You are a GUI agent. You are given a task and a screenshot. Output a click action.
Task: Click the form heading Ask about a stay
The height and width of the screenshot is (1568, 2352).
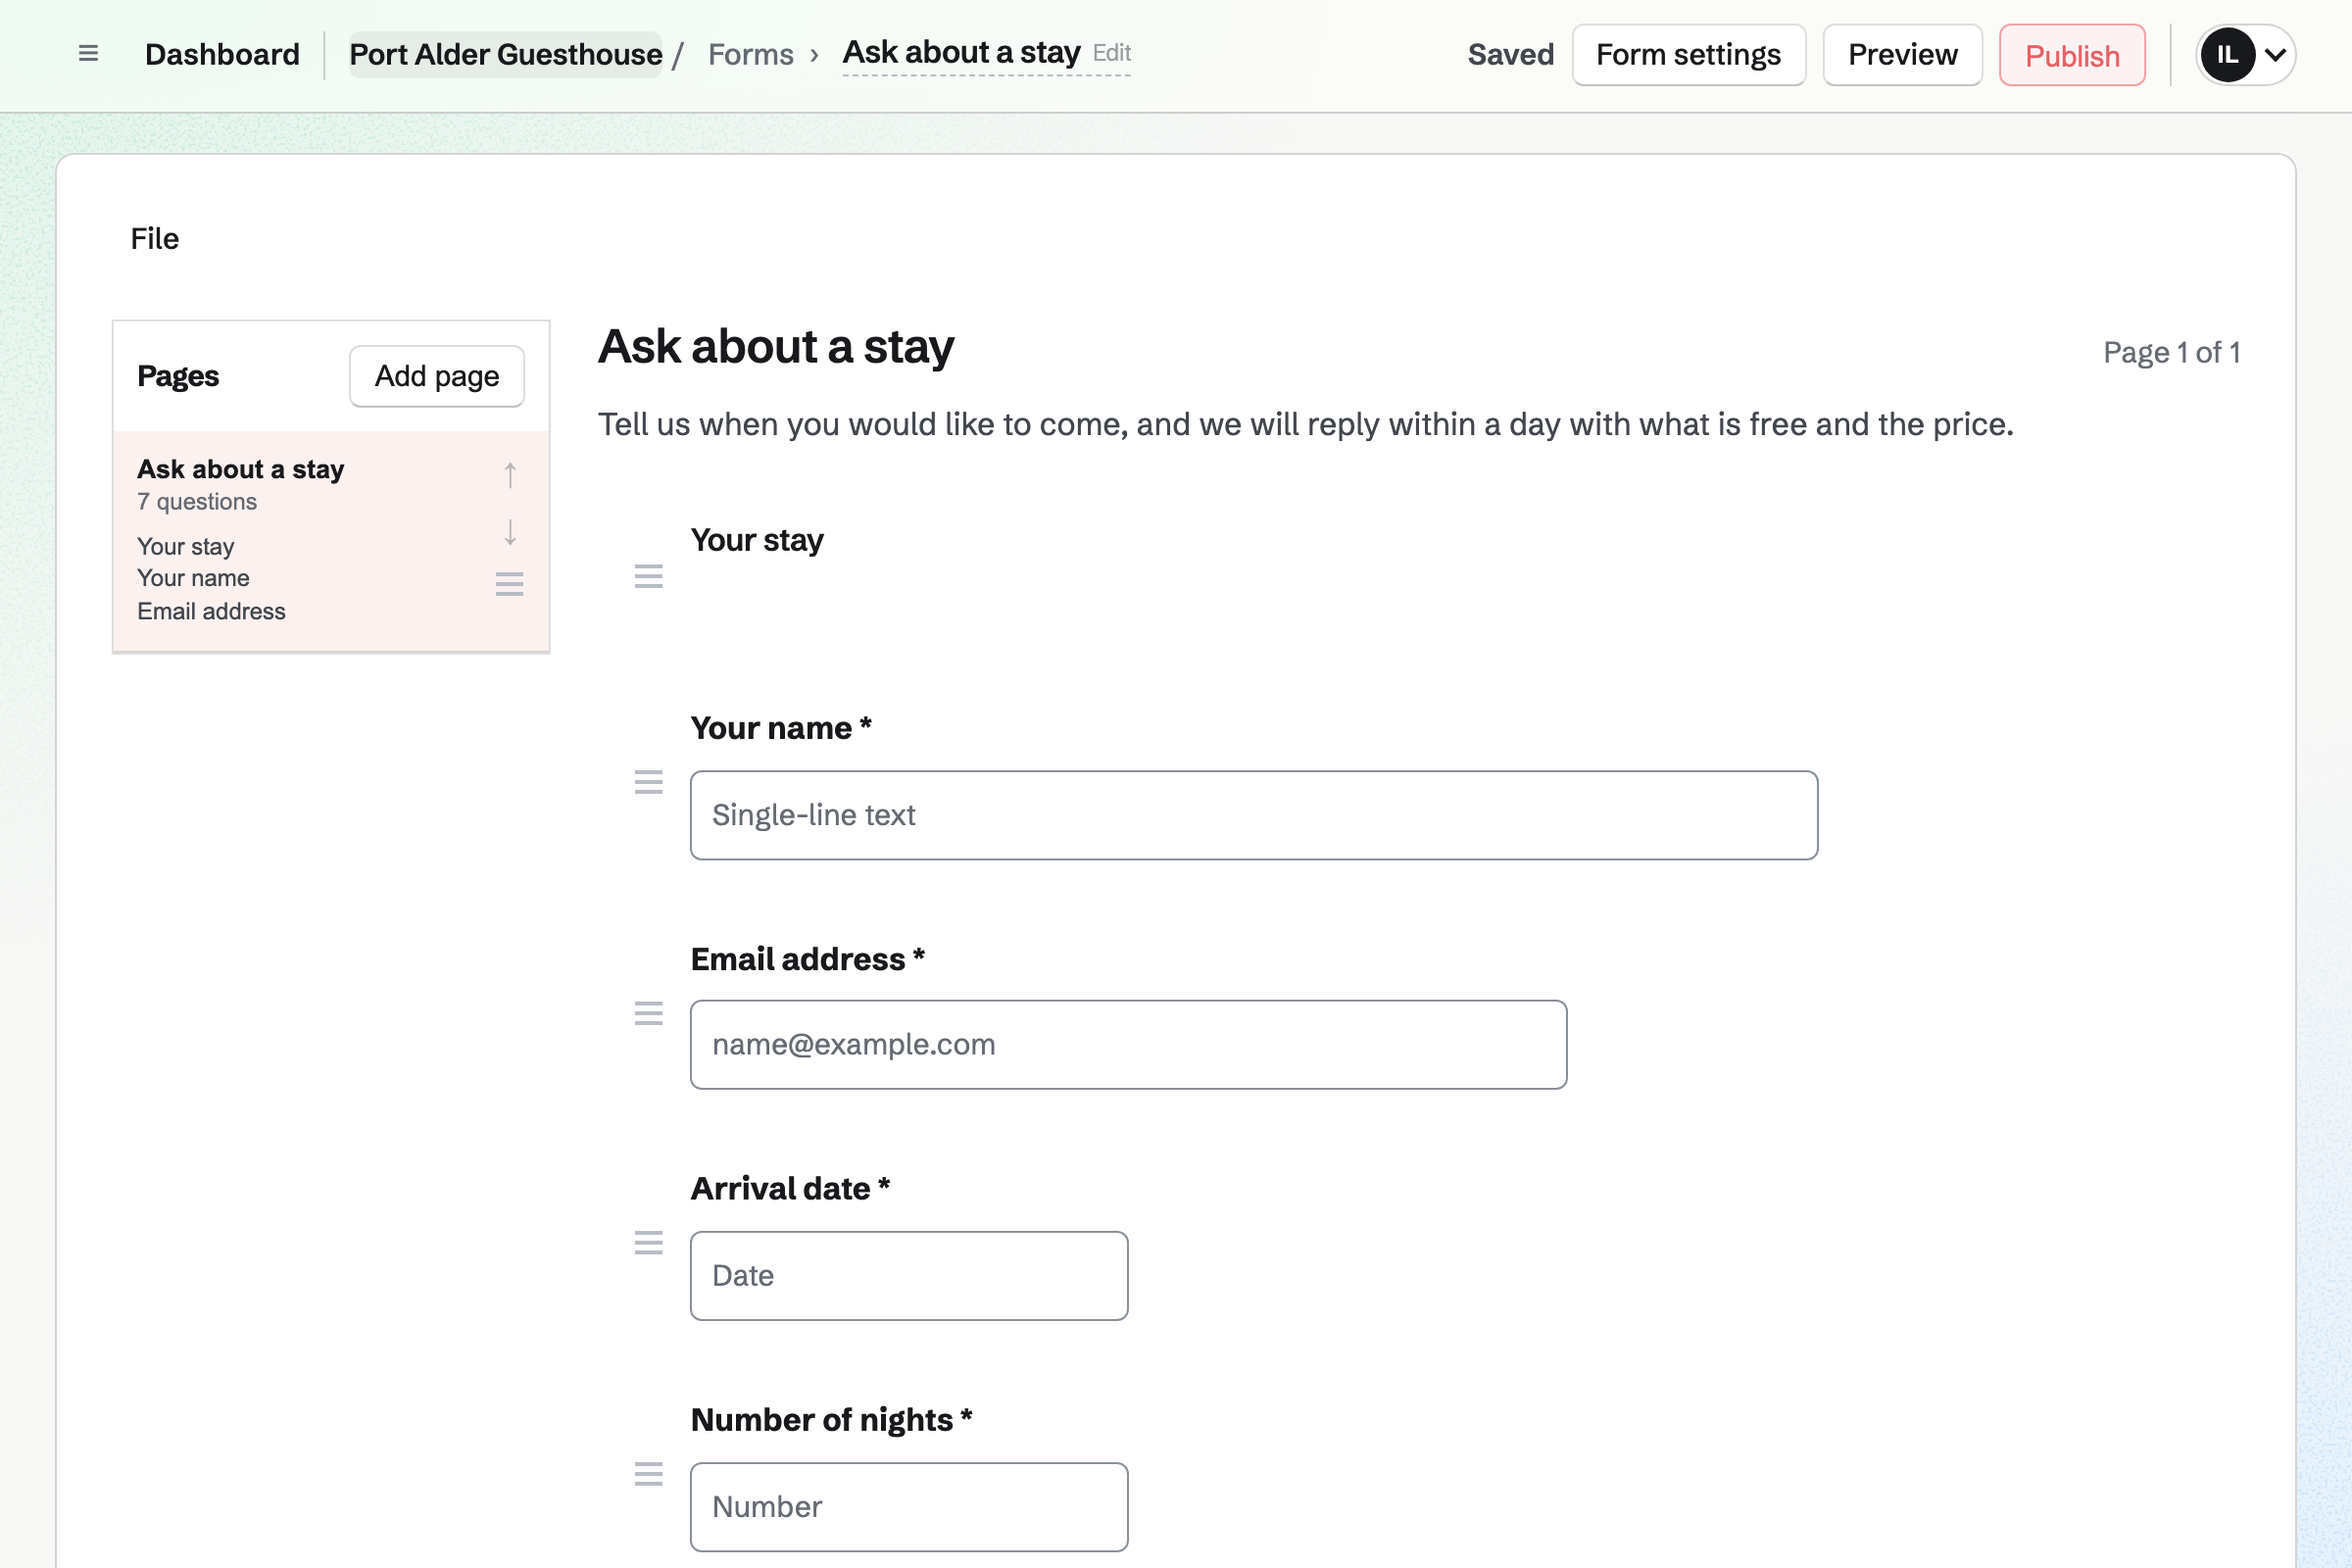[x=776, y=348]
